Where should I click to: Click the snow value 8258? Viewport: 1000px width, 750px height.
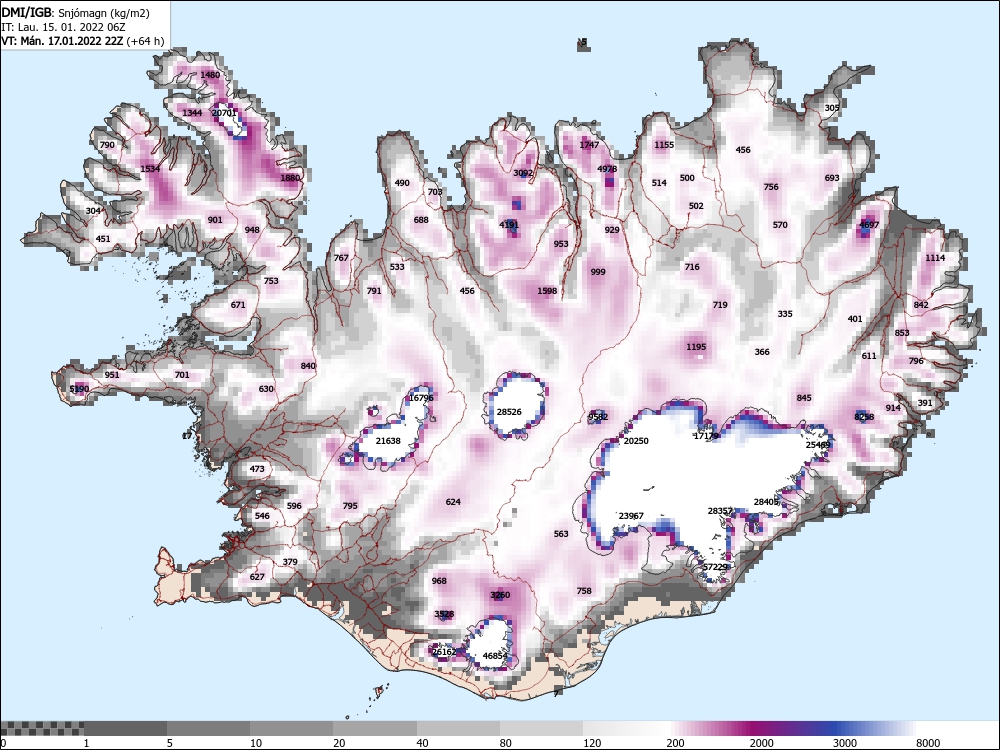864,417
